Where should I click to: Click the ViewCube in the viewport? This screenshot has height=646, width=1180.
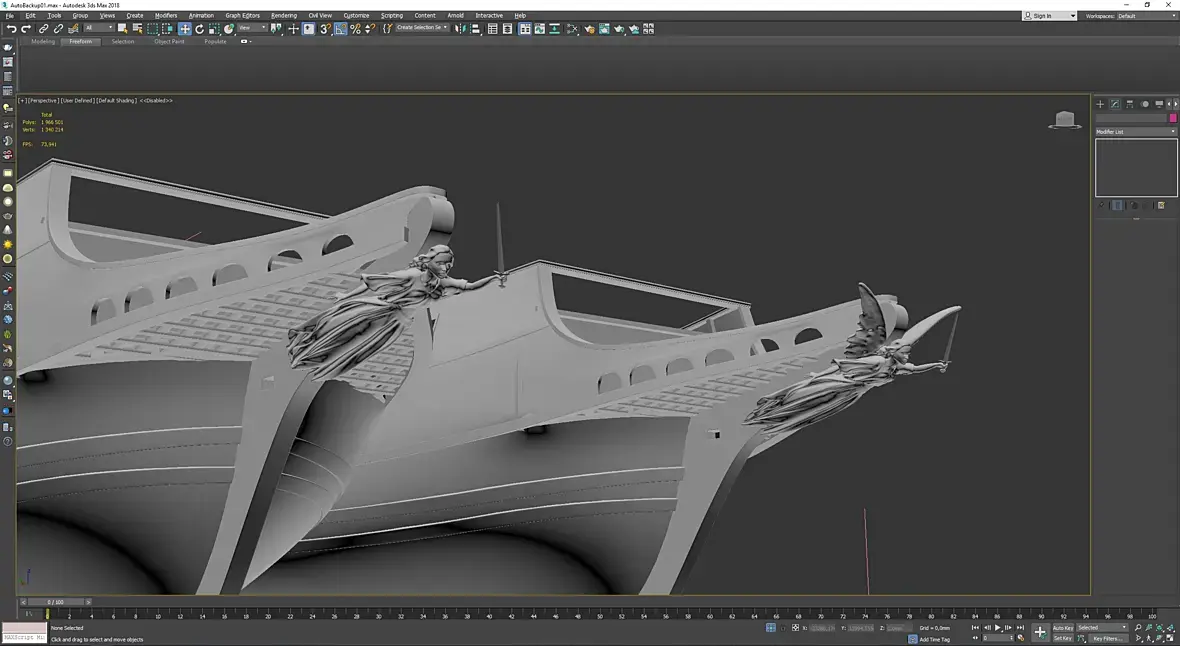(x=1066, y=120)
